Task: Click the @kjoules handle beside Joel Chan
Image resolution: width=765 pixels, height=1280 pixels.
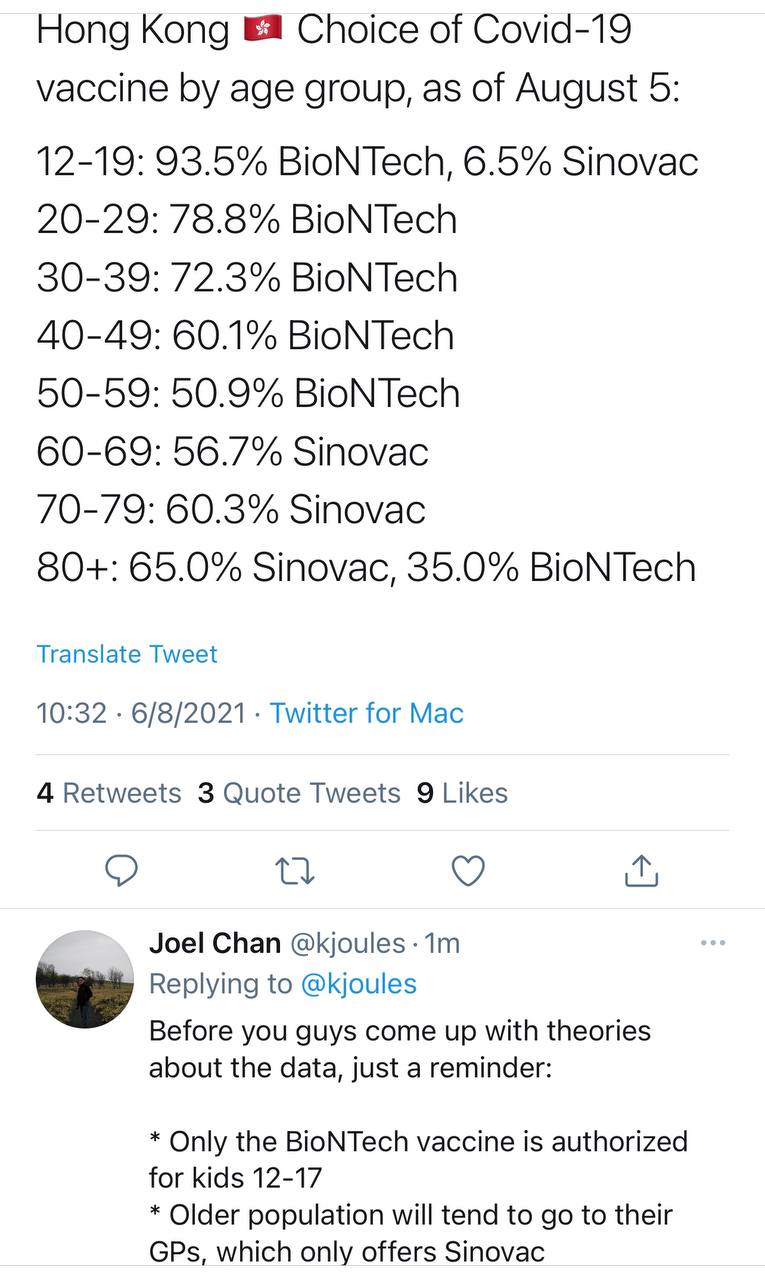Action: point(348,943)
